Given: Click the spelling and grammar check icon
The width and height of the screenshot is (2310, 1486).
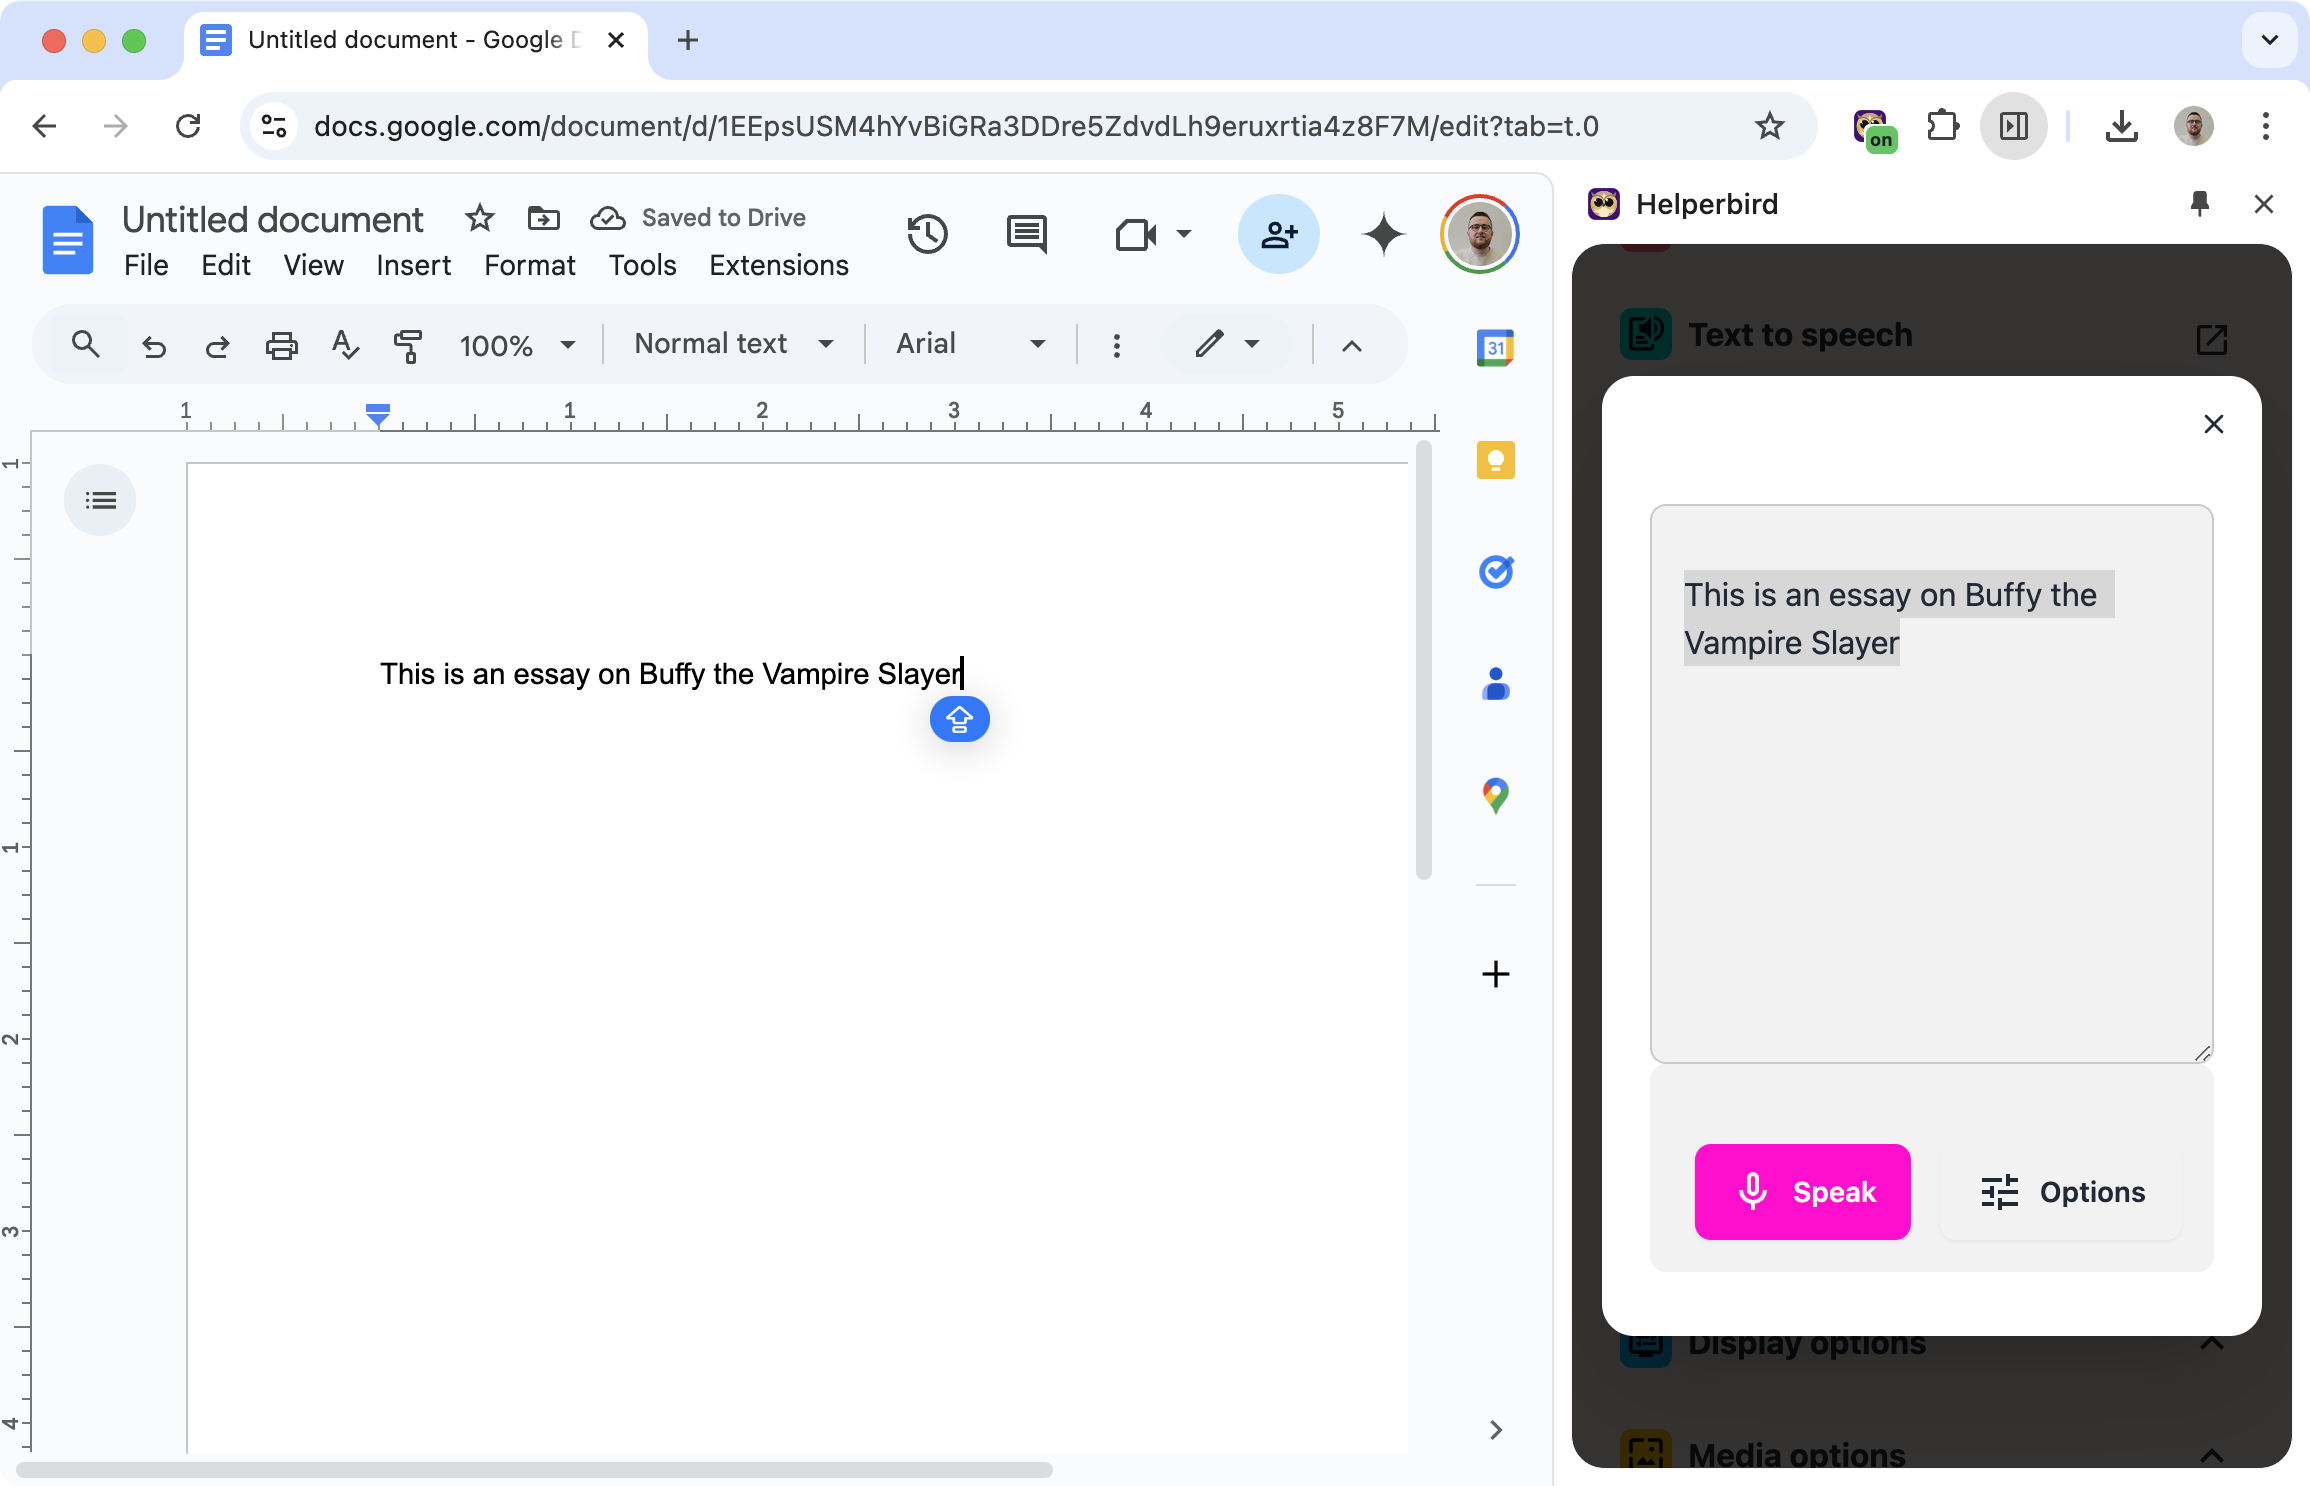Looking at the screenshot, I should pos(345,345).
